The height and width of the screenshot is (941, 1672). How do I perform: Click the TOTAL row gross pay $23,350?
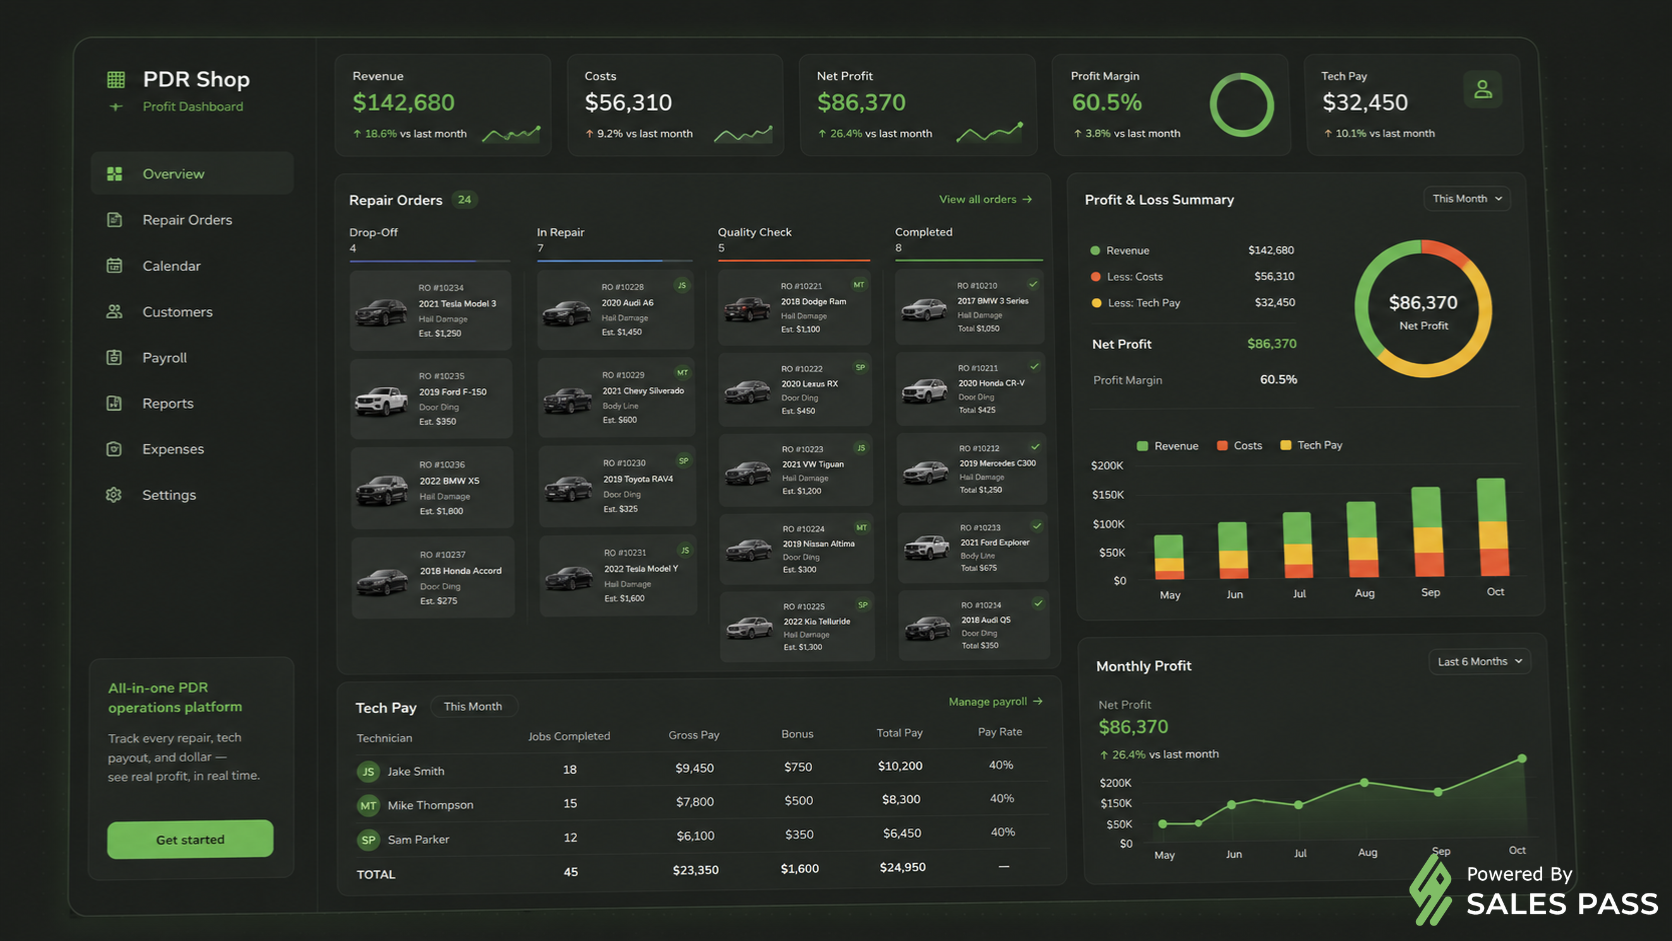point(696,870)
